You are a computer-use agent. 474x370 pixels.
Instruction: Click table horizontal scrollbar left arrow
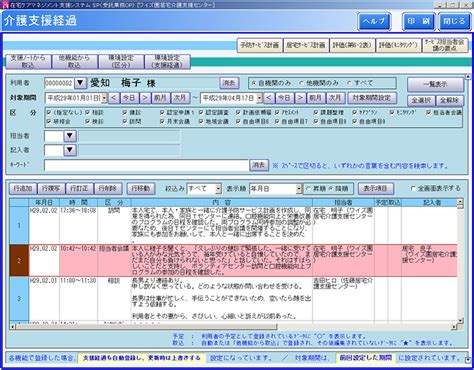coord(12,327)
